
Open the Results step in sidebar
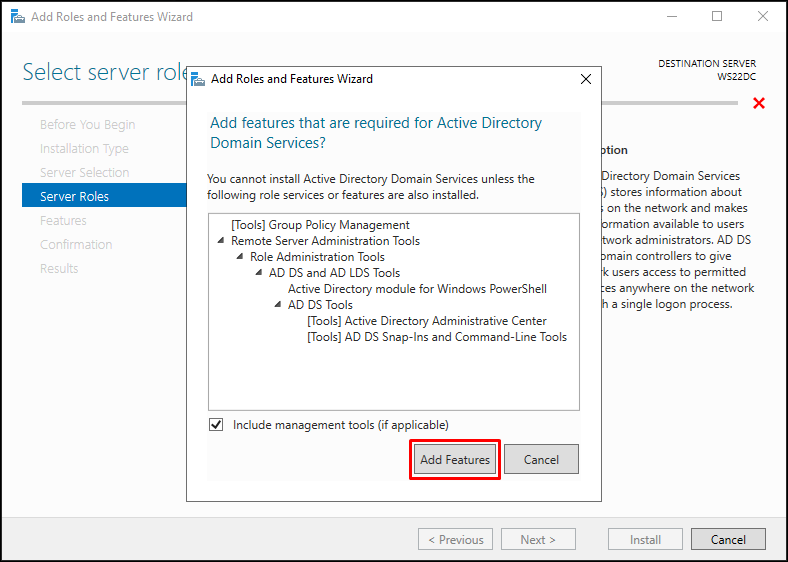tap(59, 268)
